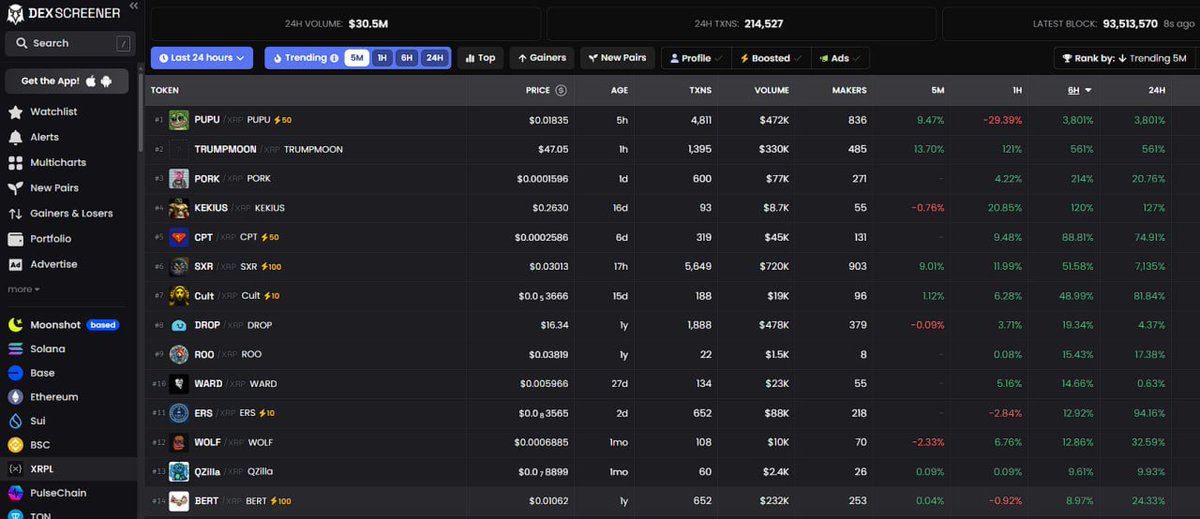Viewport: 1200px width, 519px height.
Task: Open the Last 24 hours dropdown
Action: [202, 58]
